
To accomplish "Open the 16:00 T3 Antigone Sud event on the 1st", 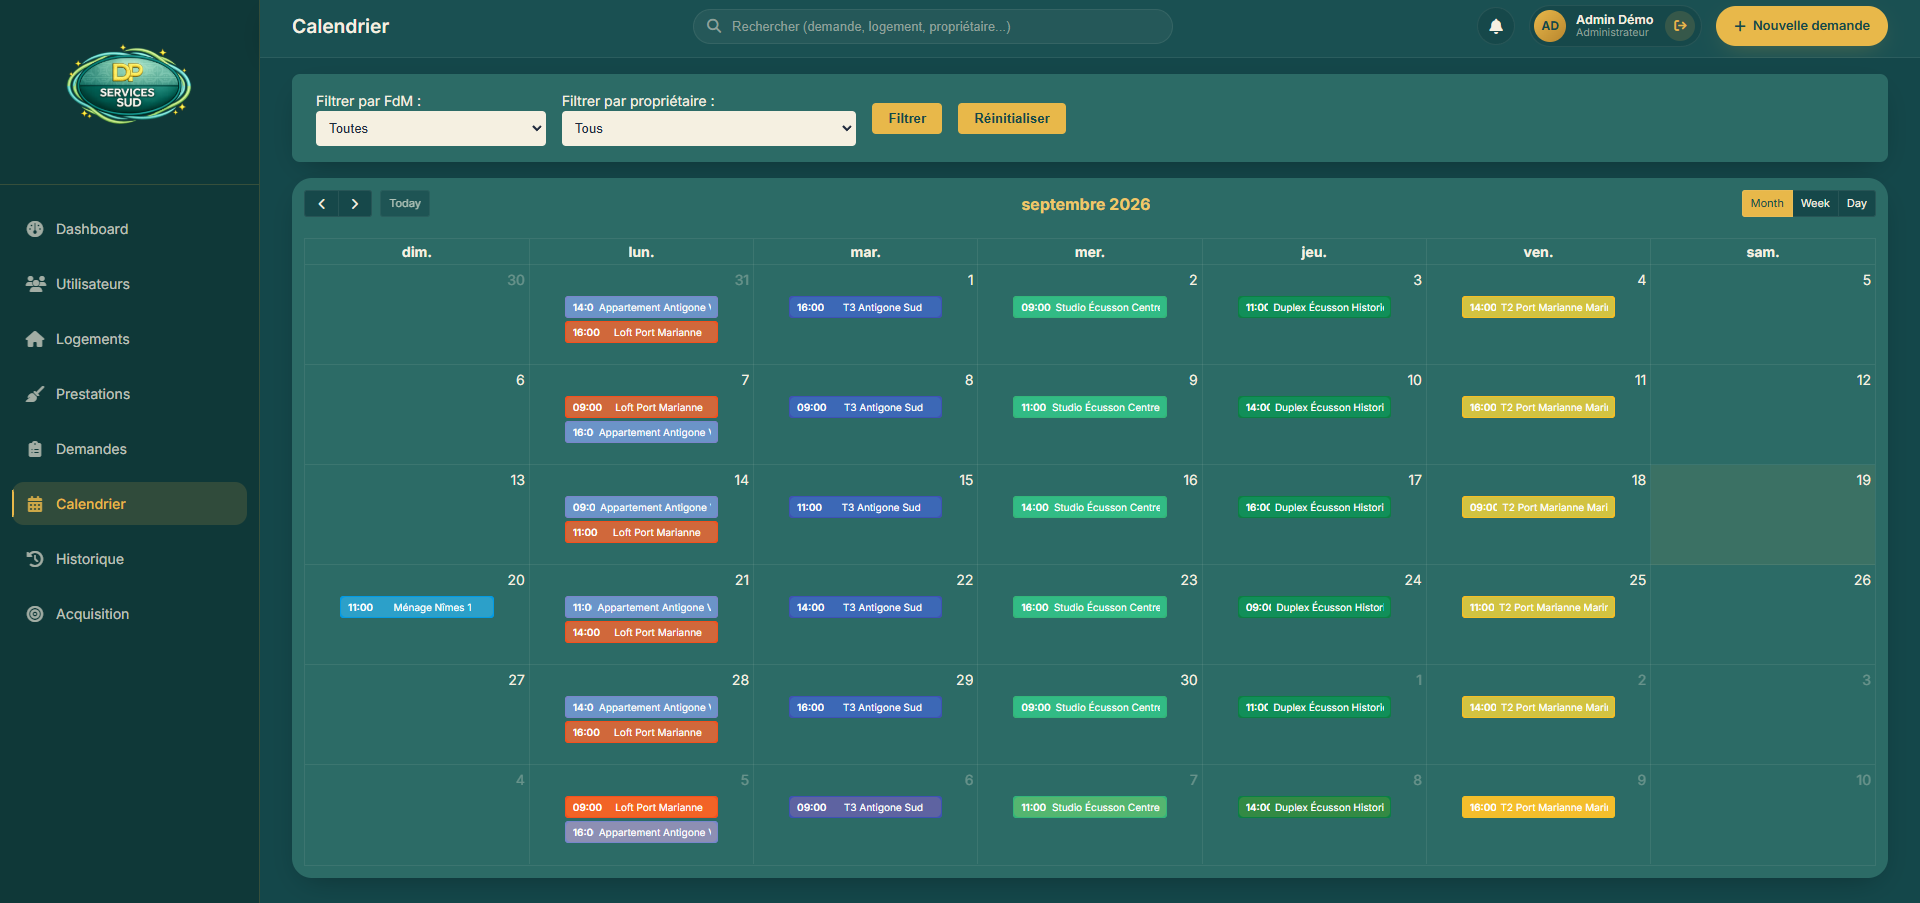I will (865, 307).
